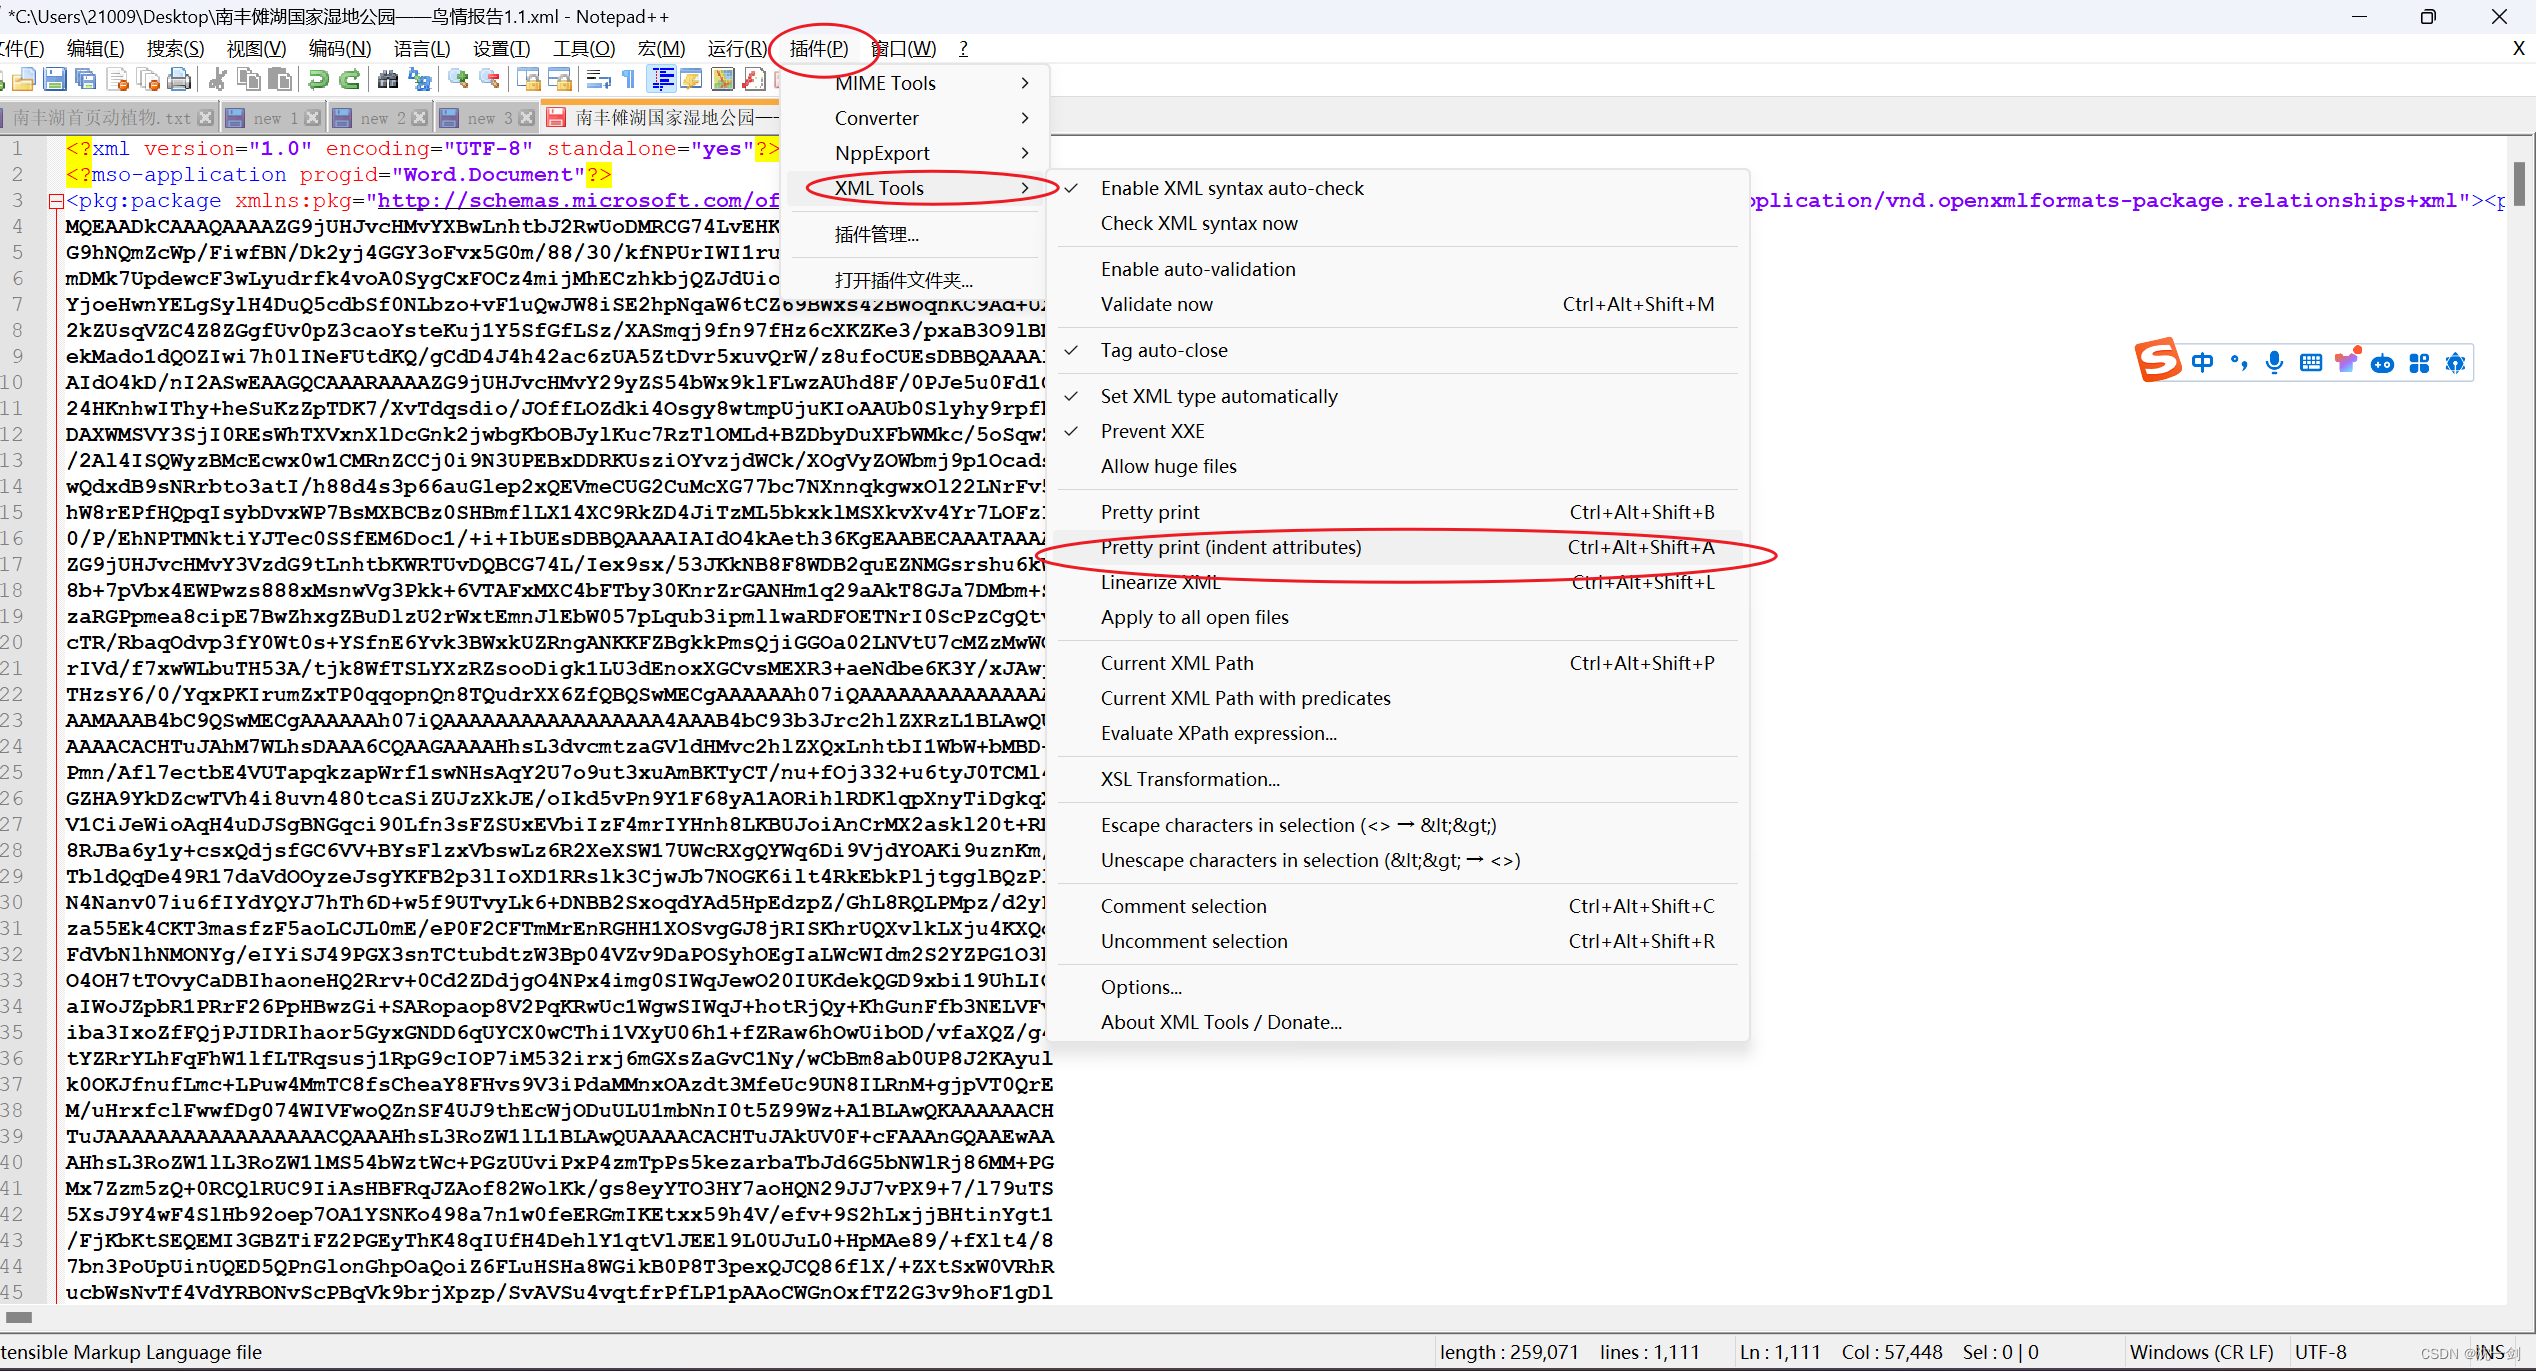Image resolution: width=2536 pixels, height=1371 pixels.
Task: Click the Find binoculars toolbar icon
Action: 388,80
